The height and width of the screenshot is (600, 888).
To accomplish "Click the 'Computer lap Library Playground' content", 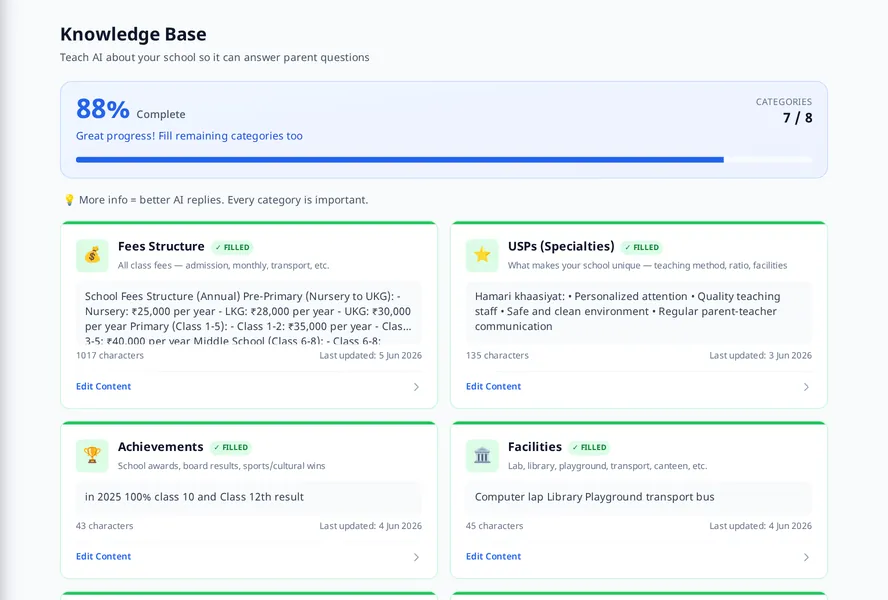I will (x=639, y=497).
